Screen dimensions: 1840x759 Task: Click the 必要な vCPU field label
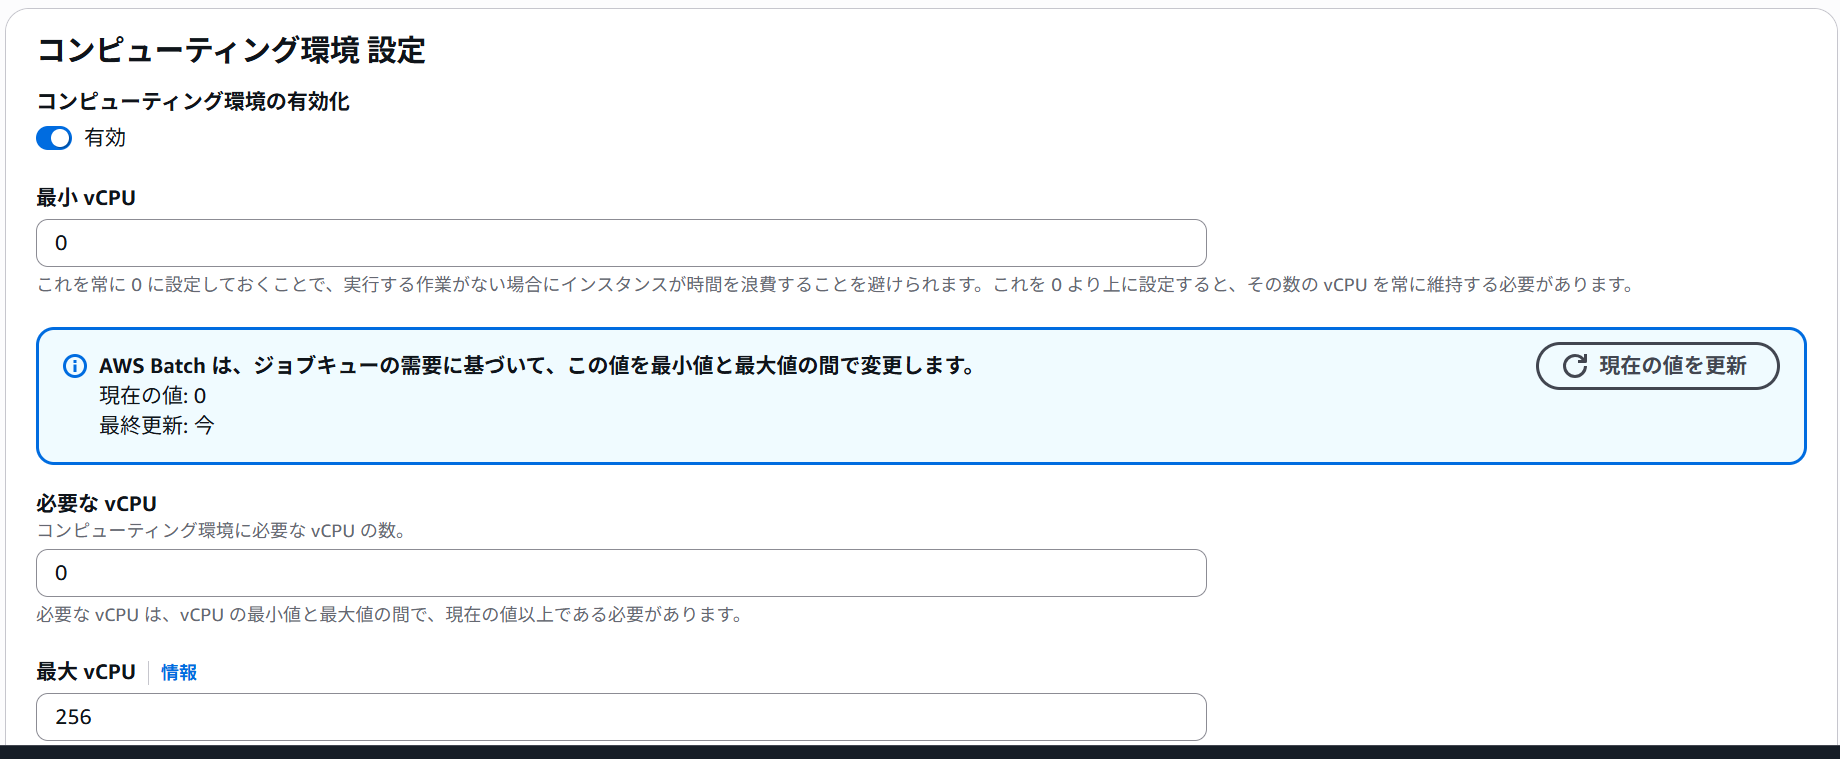tap(96, 504)
